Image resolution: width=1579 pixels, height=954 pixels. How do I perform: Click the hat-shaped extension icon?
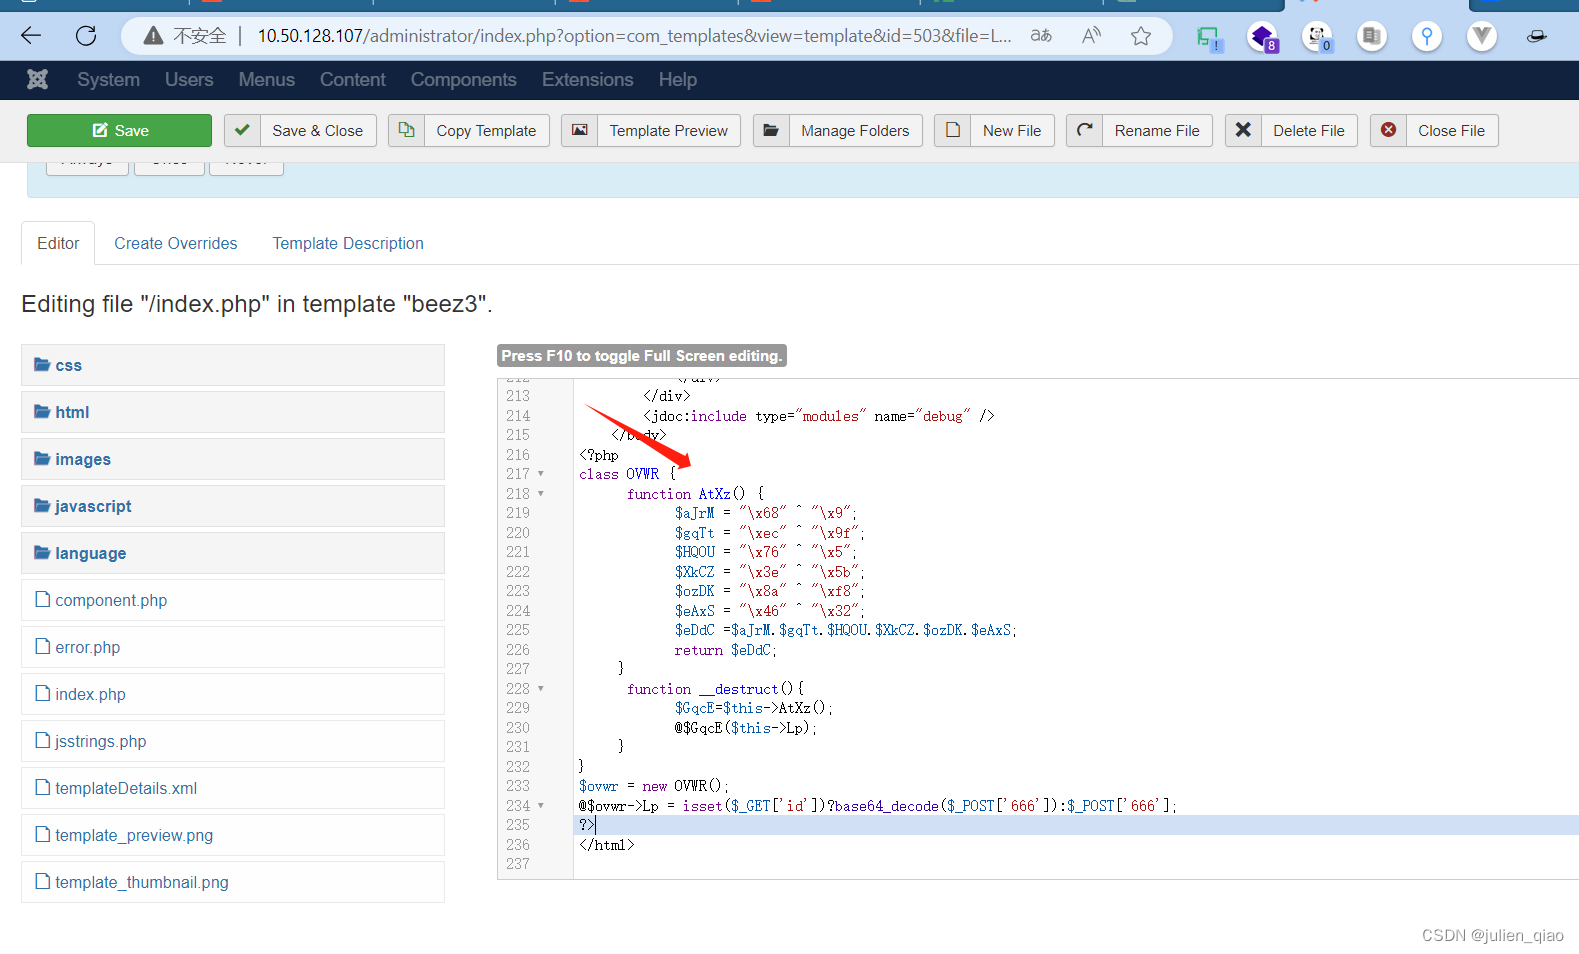tap(1537, 37)
